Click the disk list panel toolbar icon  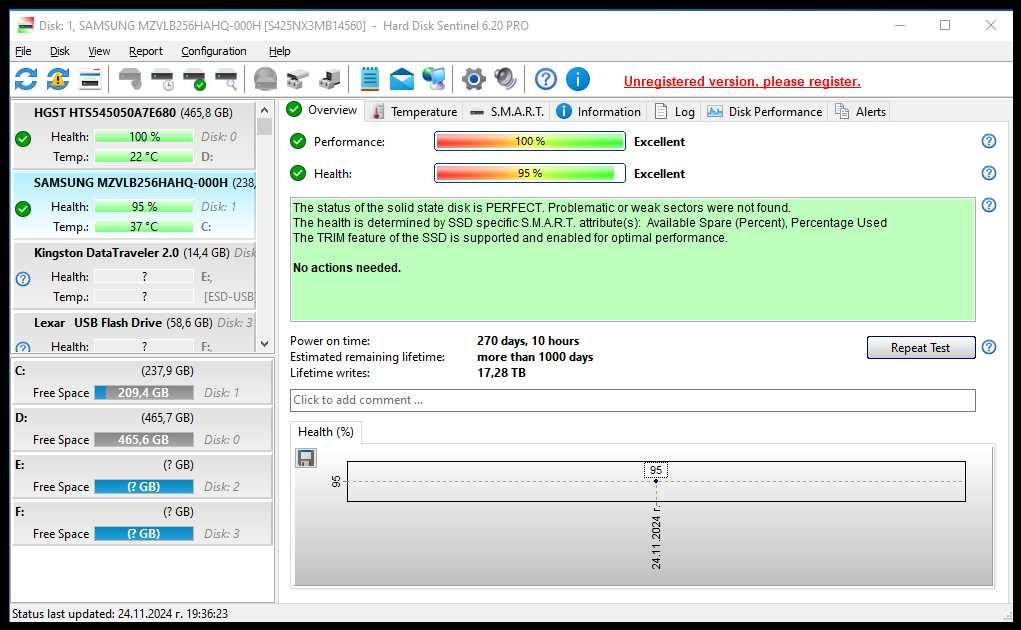[90, 79]
